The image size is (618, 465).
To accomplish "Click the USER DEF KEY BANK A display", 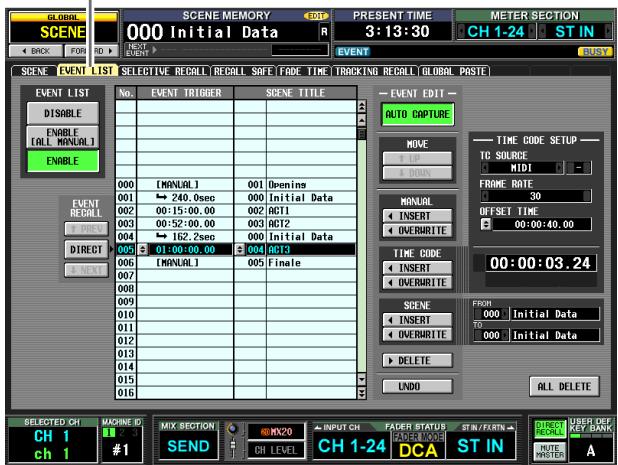I will click(590, 450).
